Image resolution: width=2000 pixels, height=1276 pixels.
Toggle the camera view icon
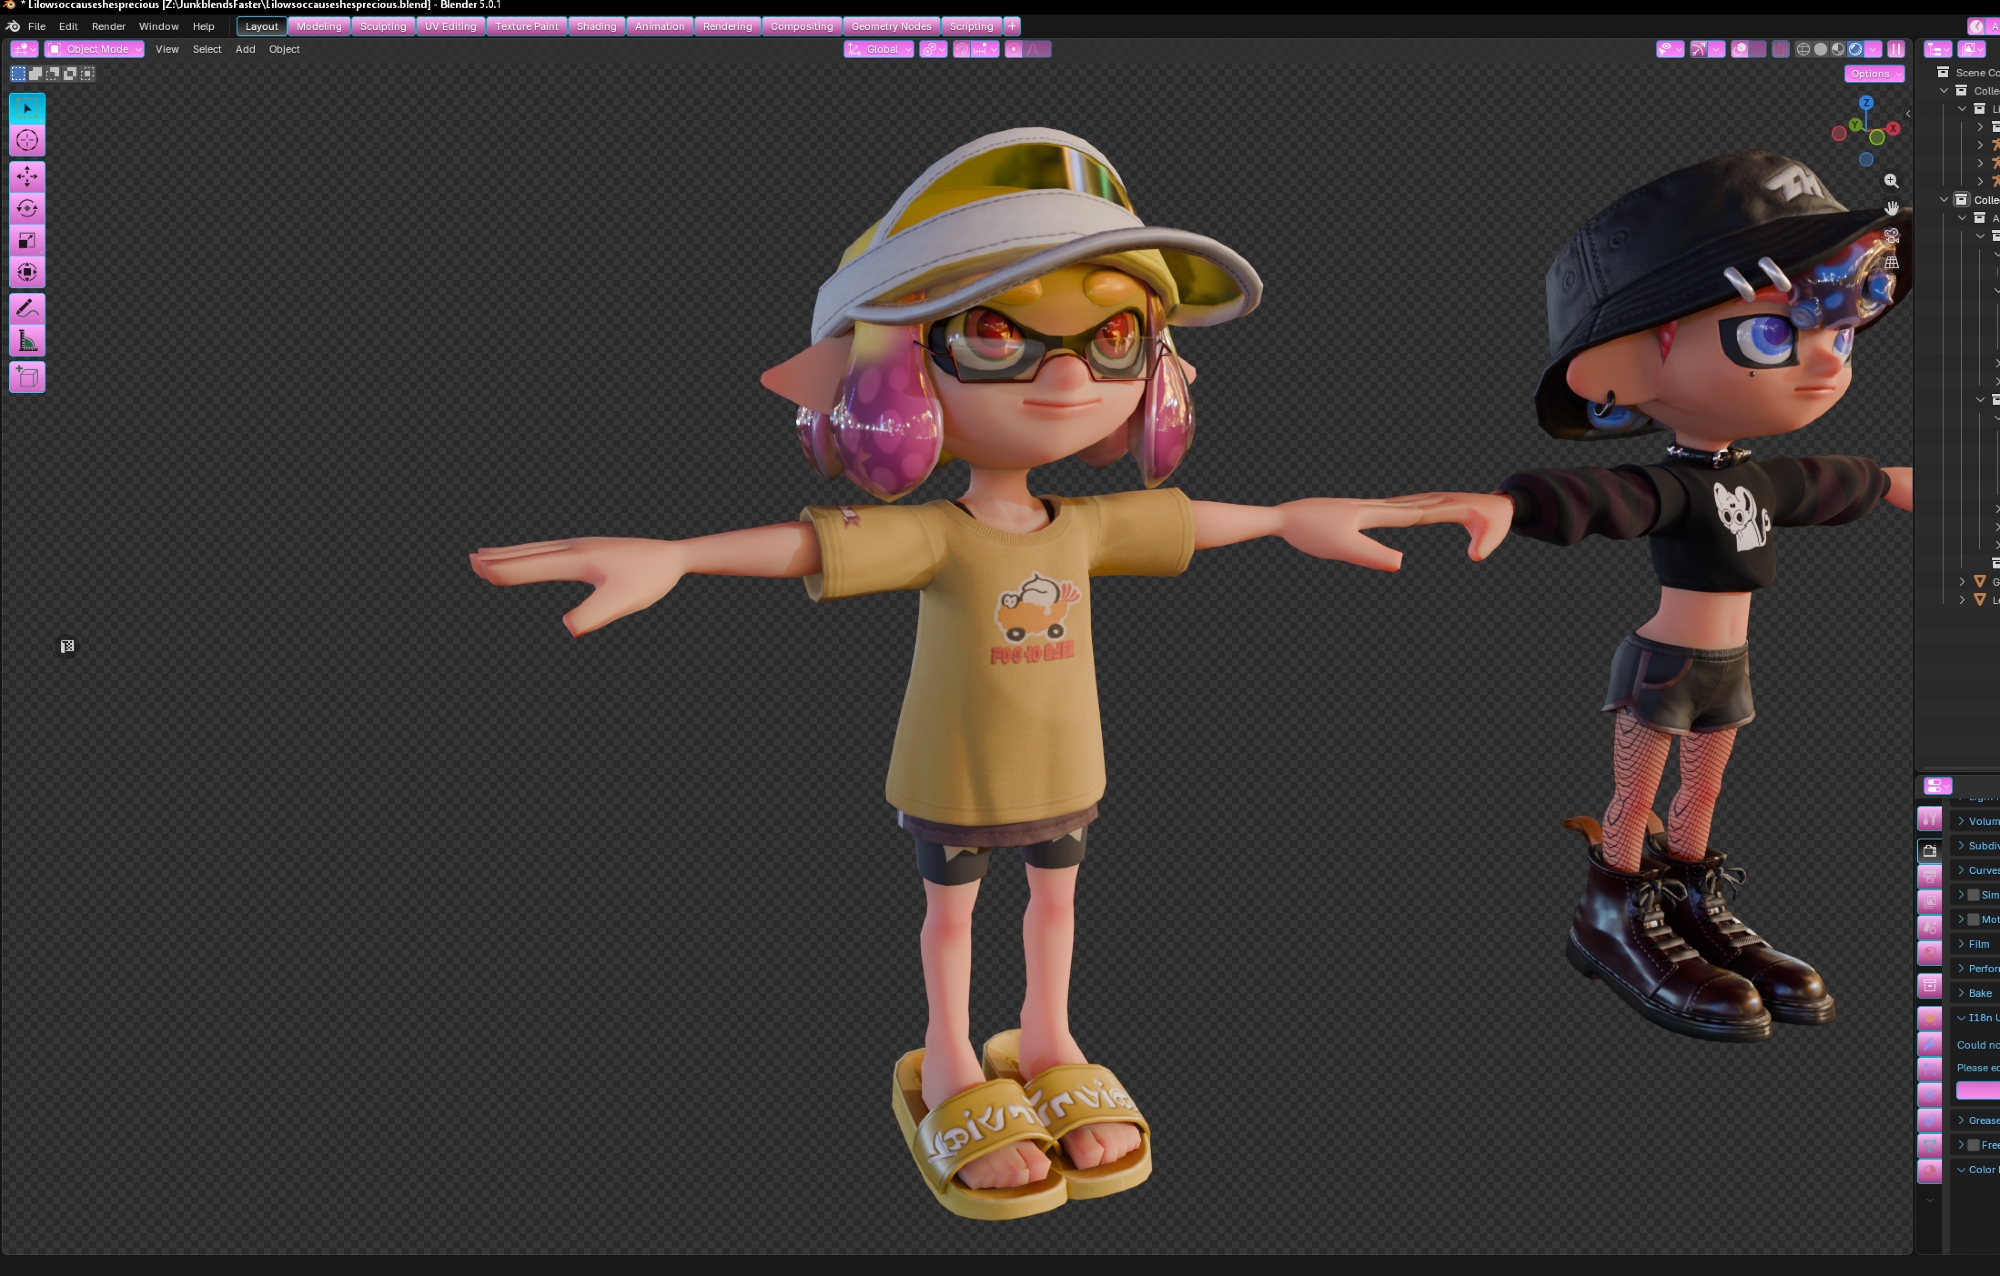coord(1891,236)
